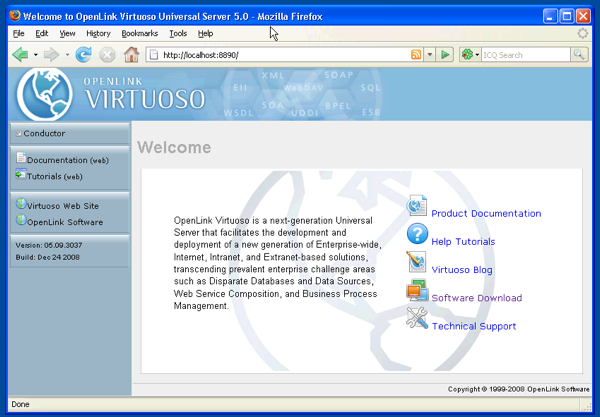This screenshot has width=600, height=417.
Task: Click the Help Tutorials question mark icon
Action: 417,235
